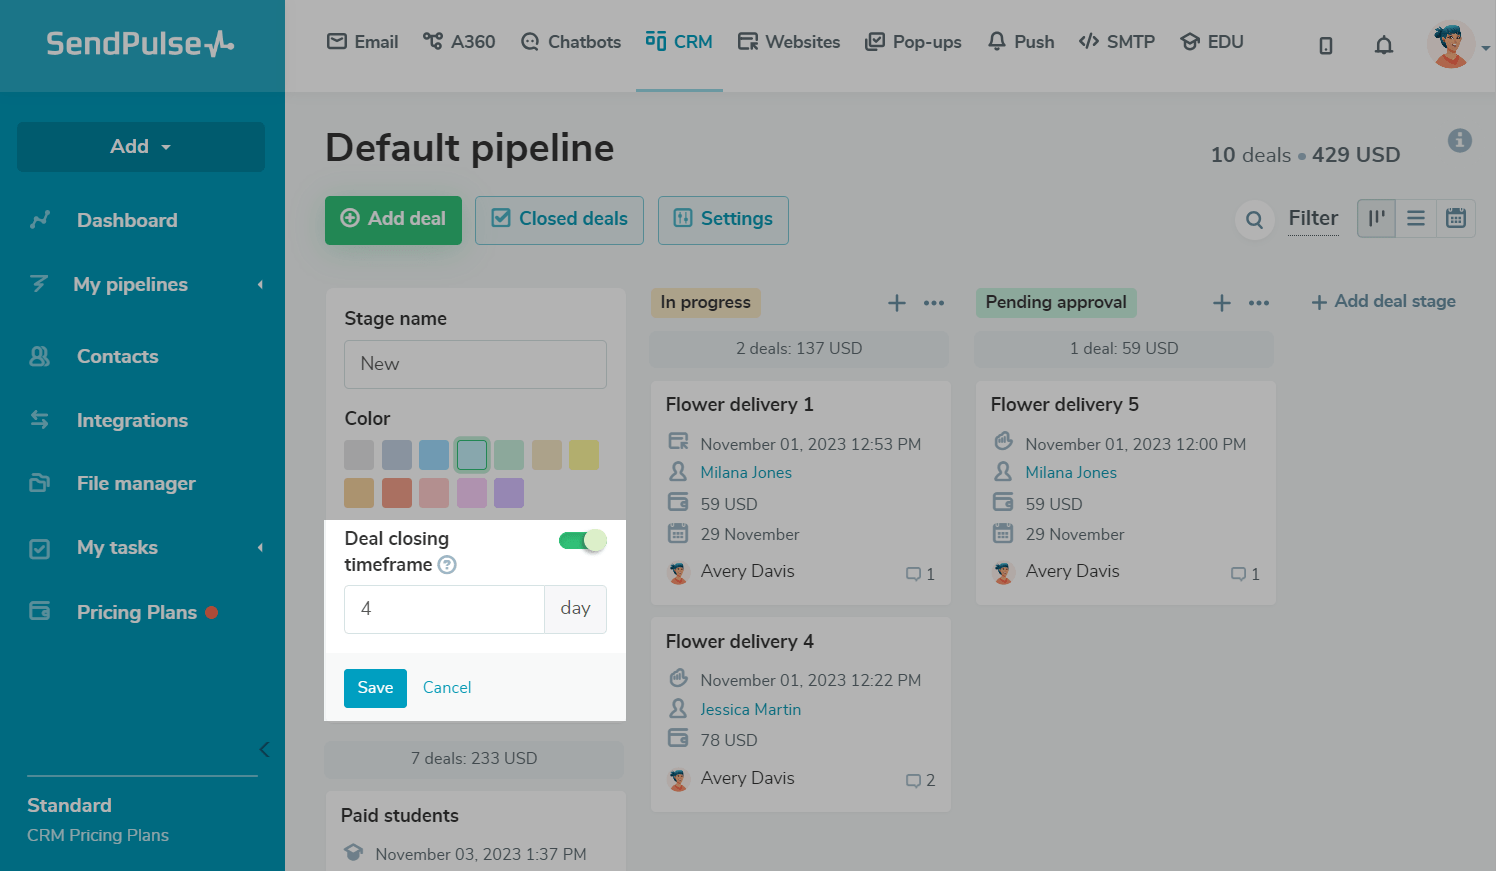The width and height of the screenshot is (1496, 871).
Task: Open the Milana Jones contact link
Action: [746, 473]
